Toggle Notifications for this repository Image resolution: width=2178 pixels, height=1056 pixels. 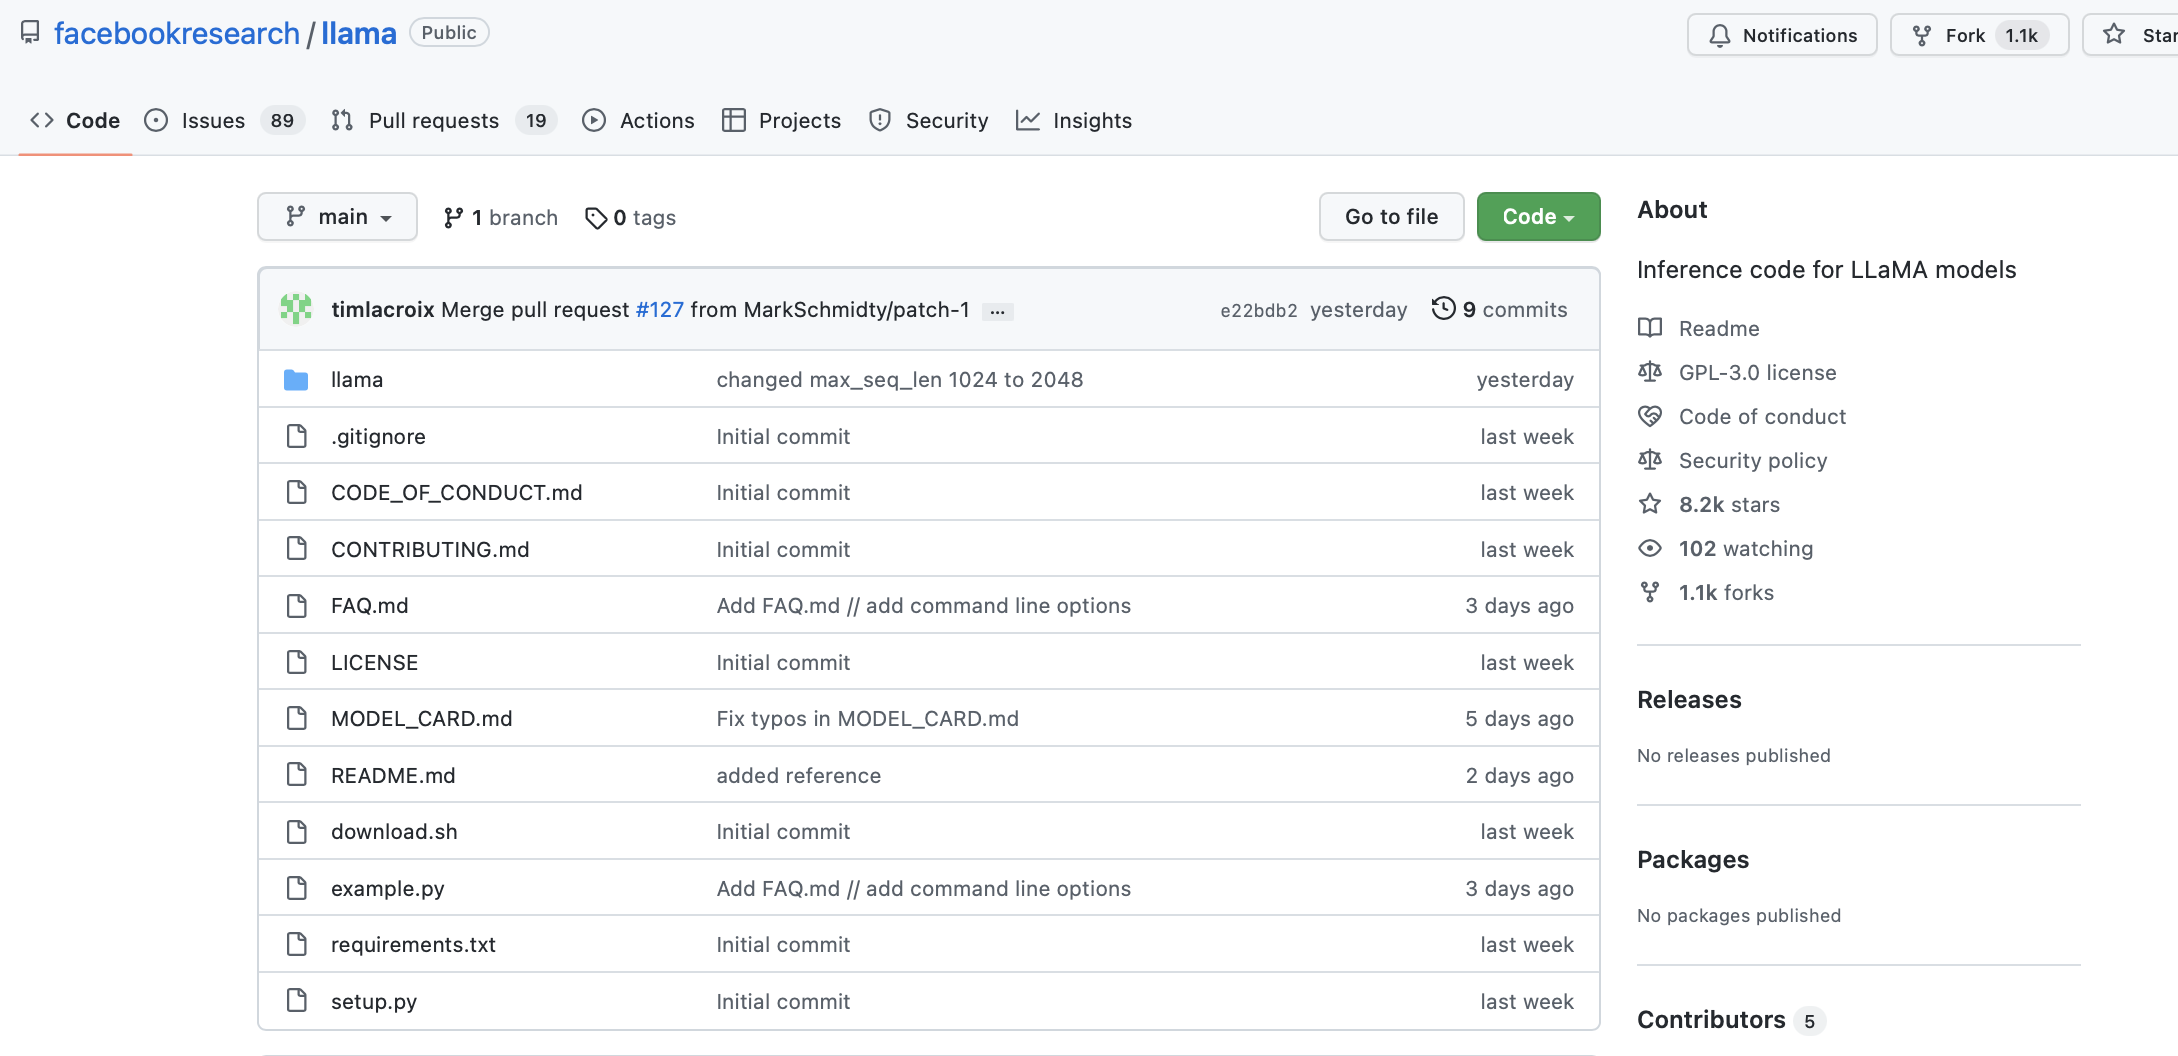pos(1781,34)
